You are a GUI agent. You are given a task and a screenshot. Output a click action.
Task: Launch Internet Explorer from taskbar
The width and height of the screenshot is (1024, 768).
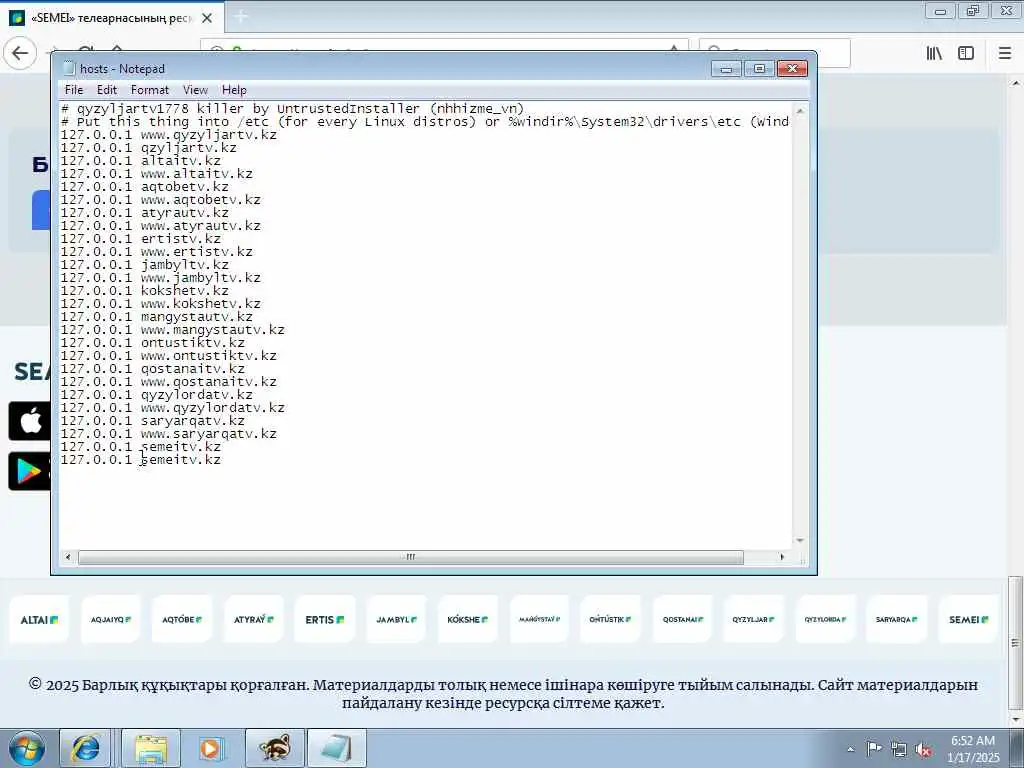tap(86, 748)
